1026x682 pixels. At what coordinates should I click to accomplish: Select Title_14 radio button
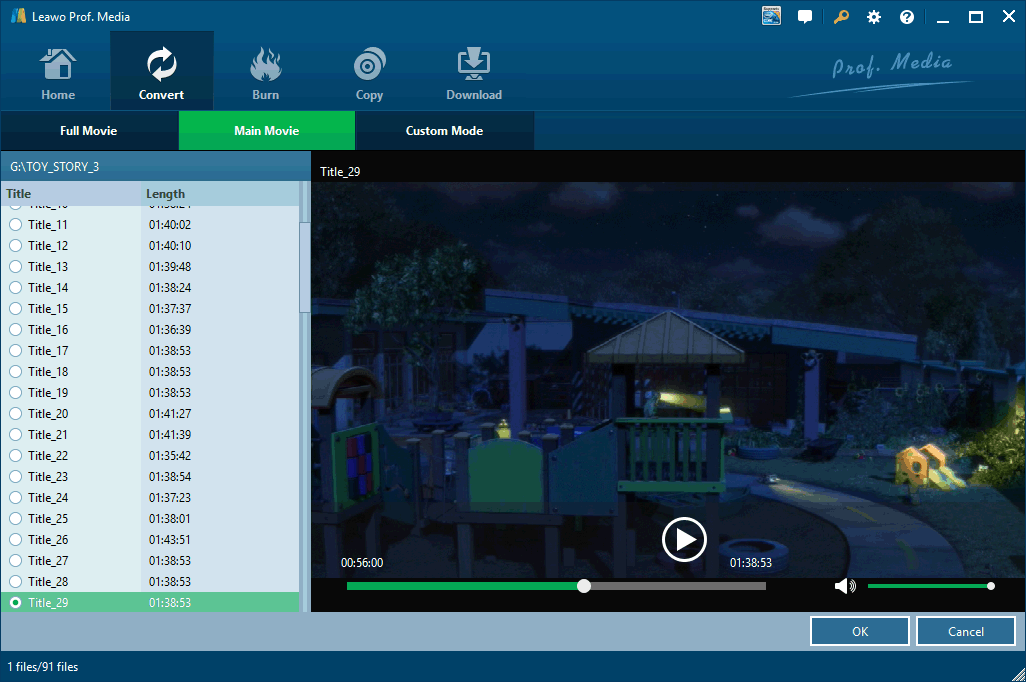pos(16,287)
